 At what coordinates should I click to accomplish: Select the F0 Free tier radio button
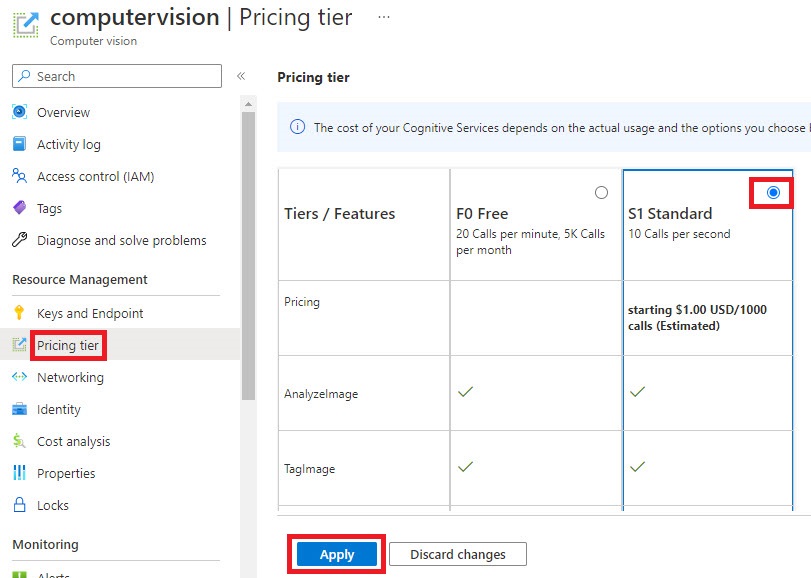point(601,192)
